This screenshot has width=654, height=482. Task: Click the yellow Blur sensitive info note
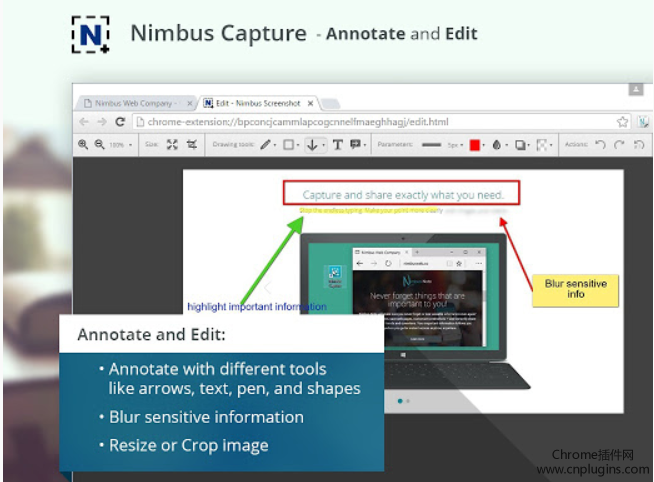pyautogui.click(x=576, y=290)
